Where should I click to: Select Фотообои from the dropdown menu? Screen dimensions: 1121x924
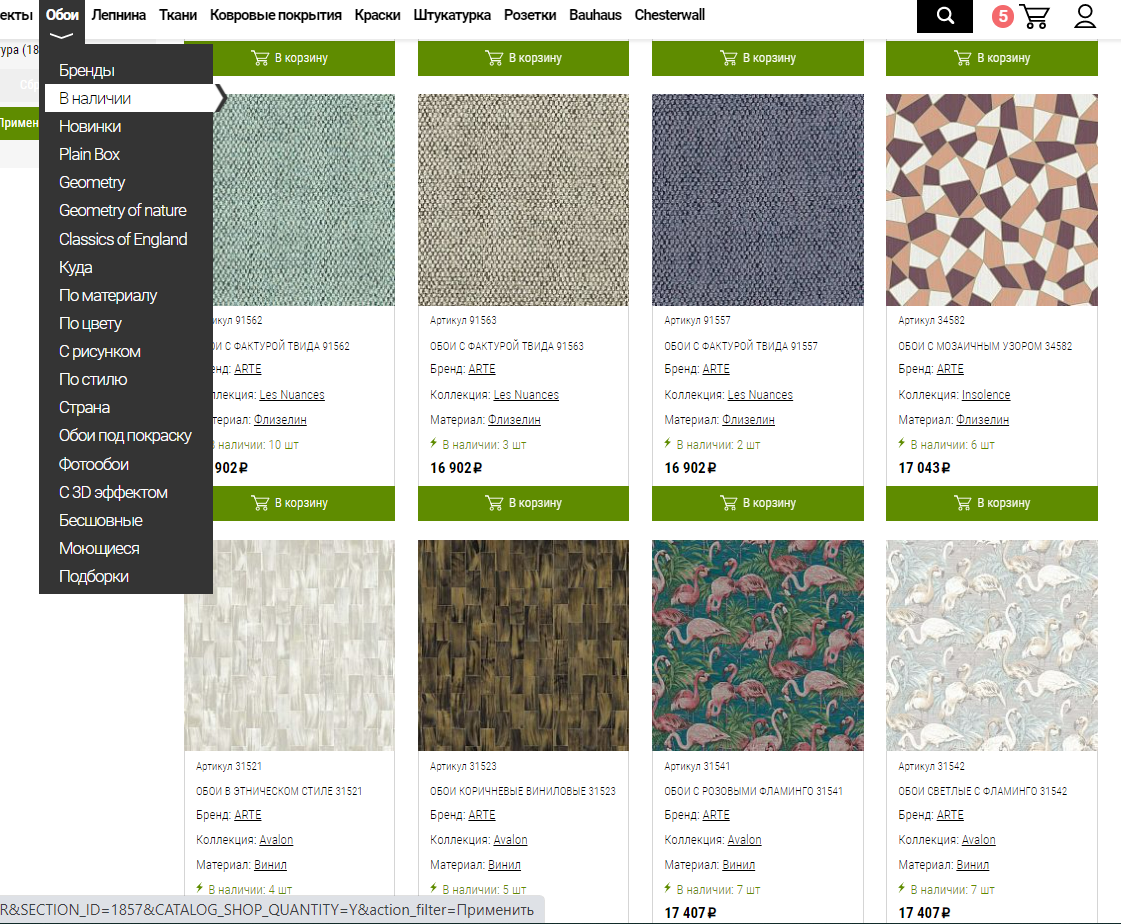pyautogui.click(x=93, y=464)
